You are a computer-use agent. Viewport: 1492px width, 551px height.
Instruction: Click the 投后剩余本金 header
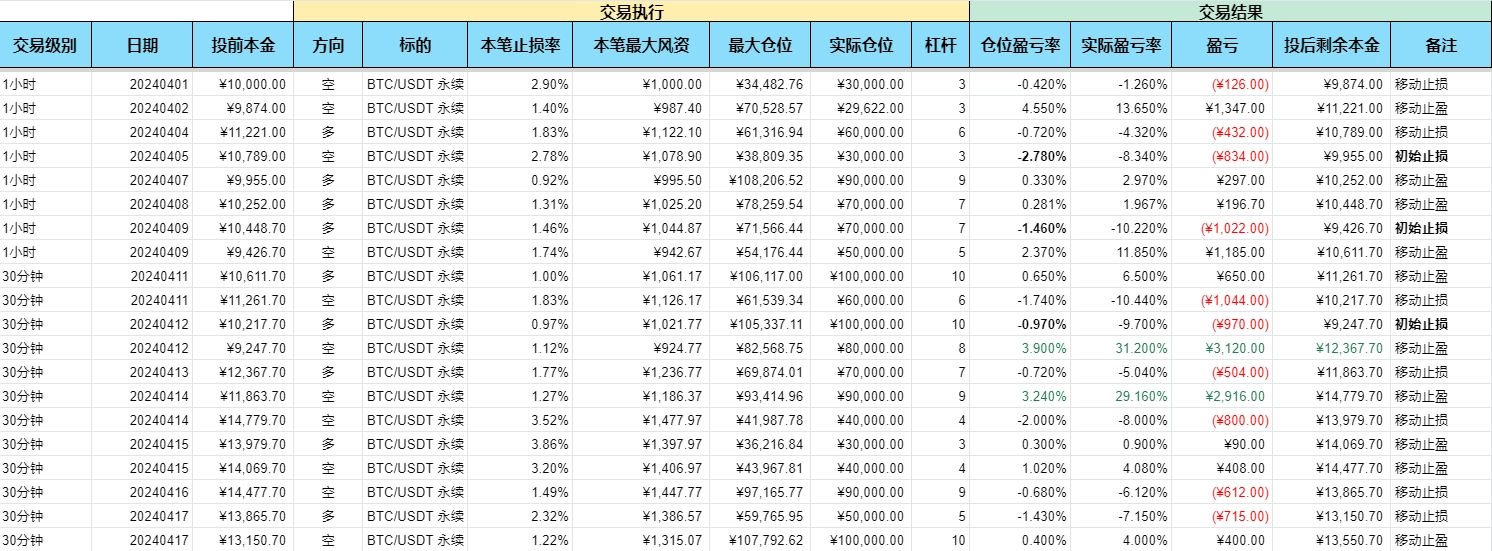click(1332, 46)
